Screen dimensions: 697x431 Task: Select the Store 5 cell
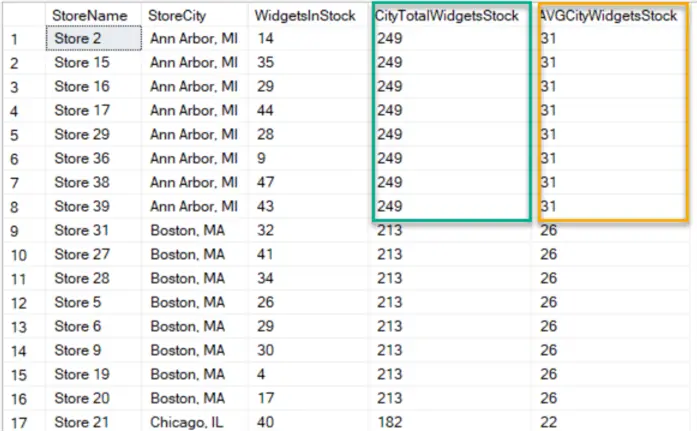(x=93, y=302)
